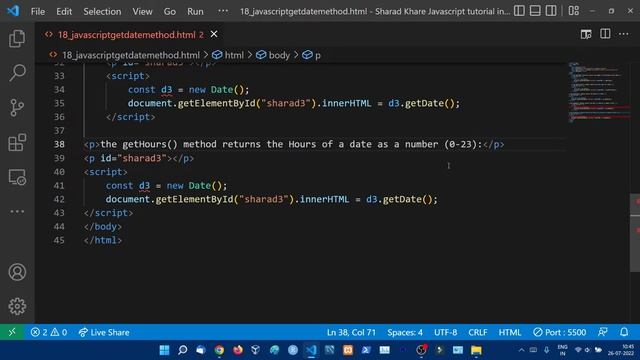This screenshot has width=640, height=360.
Task: Click line number 42 in gutter
Action: 59,199
